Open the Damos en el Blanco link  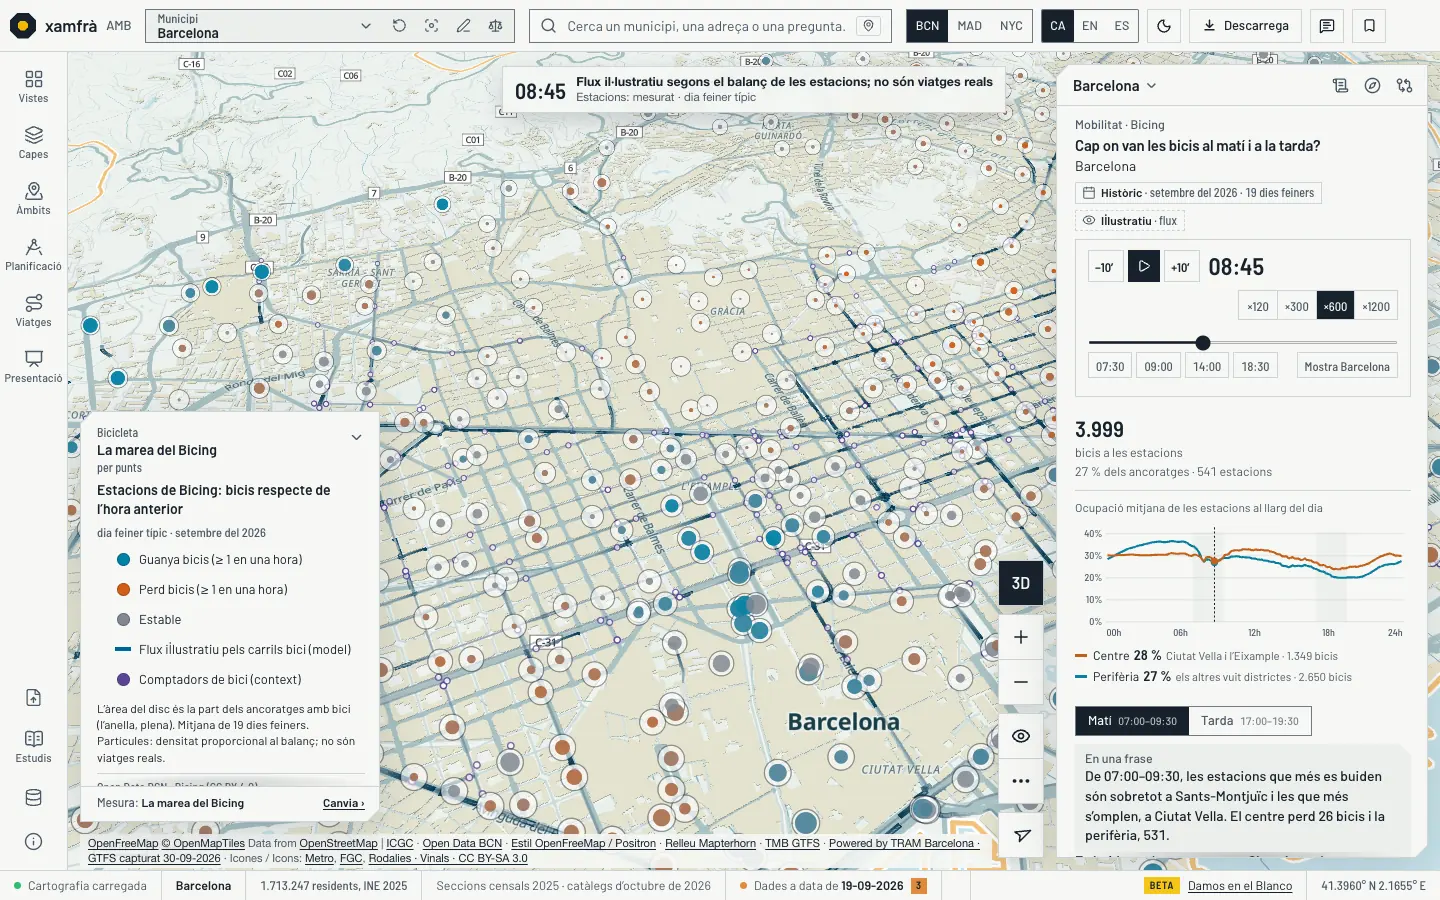[1240, 886]
